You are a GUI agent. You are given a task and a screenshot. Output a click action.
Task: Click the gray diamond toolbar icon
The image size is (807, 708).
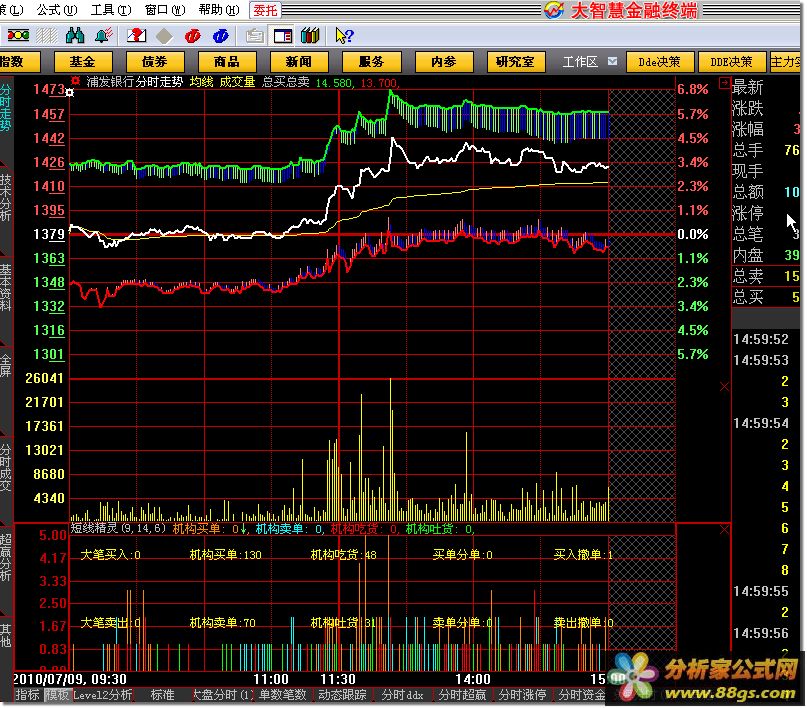tap(164, 36)
